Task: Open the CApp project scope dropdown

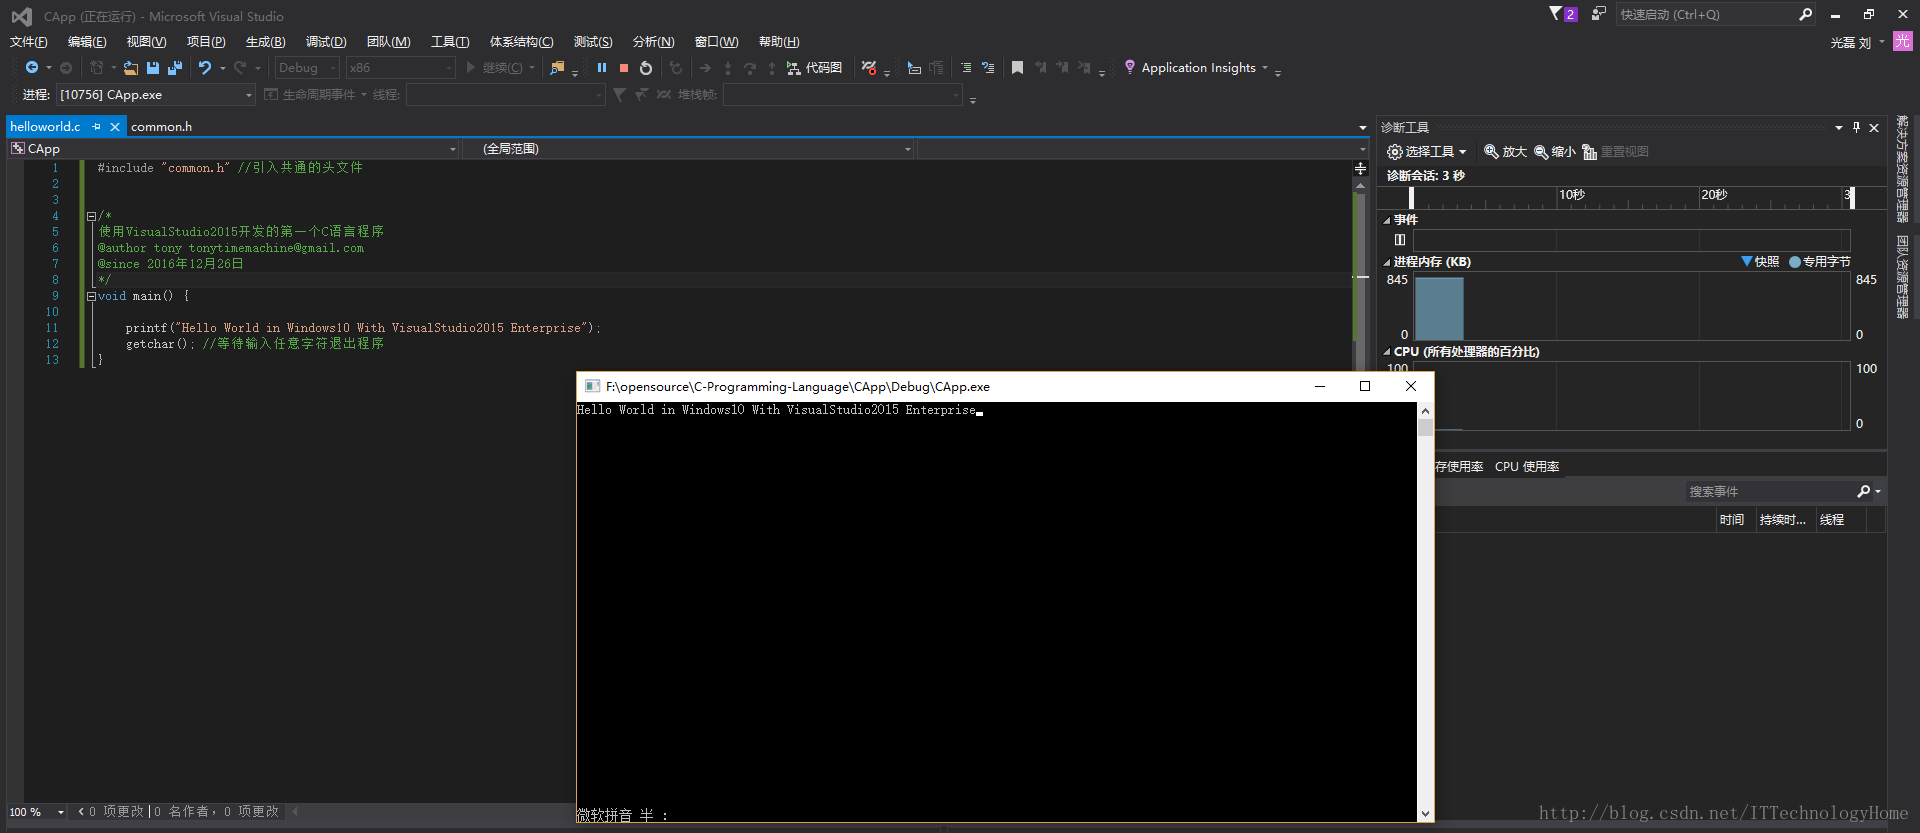Action: pos(233,149)
